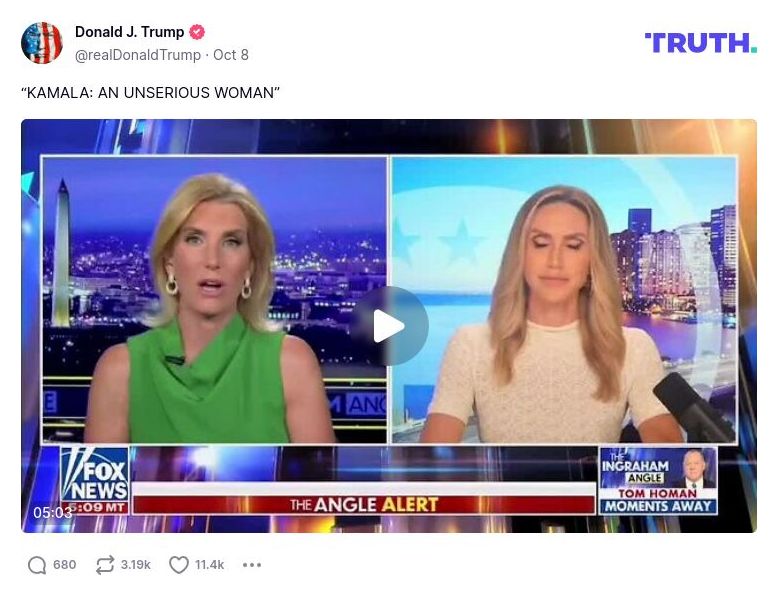Viewport: 778px width, 595px height.
Task: Click the 05:03 video duration label
Action: 53,512
